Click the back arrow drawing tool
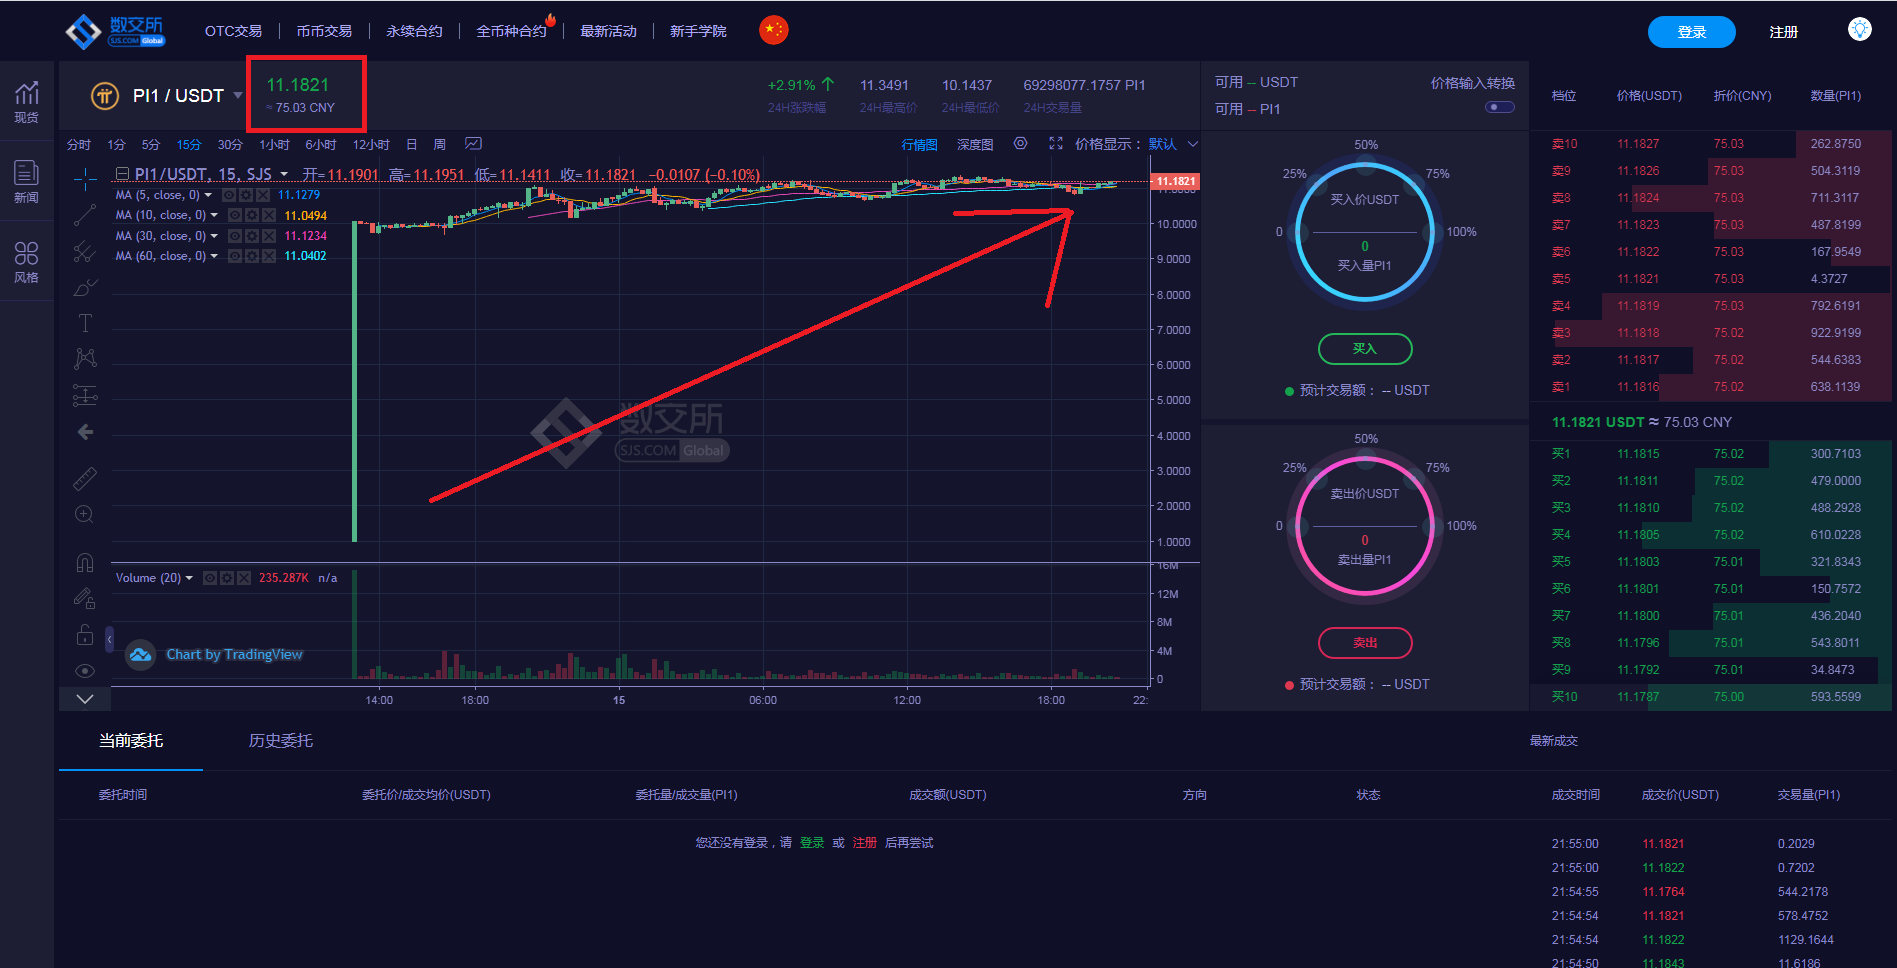1897x968 pixels. pos(85,432)
